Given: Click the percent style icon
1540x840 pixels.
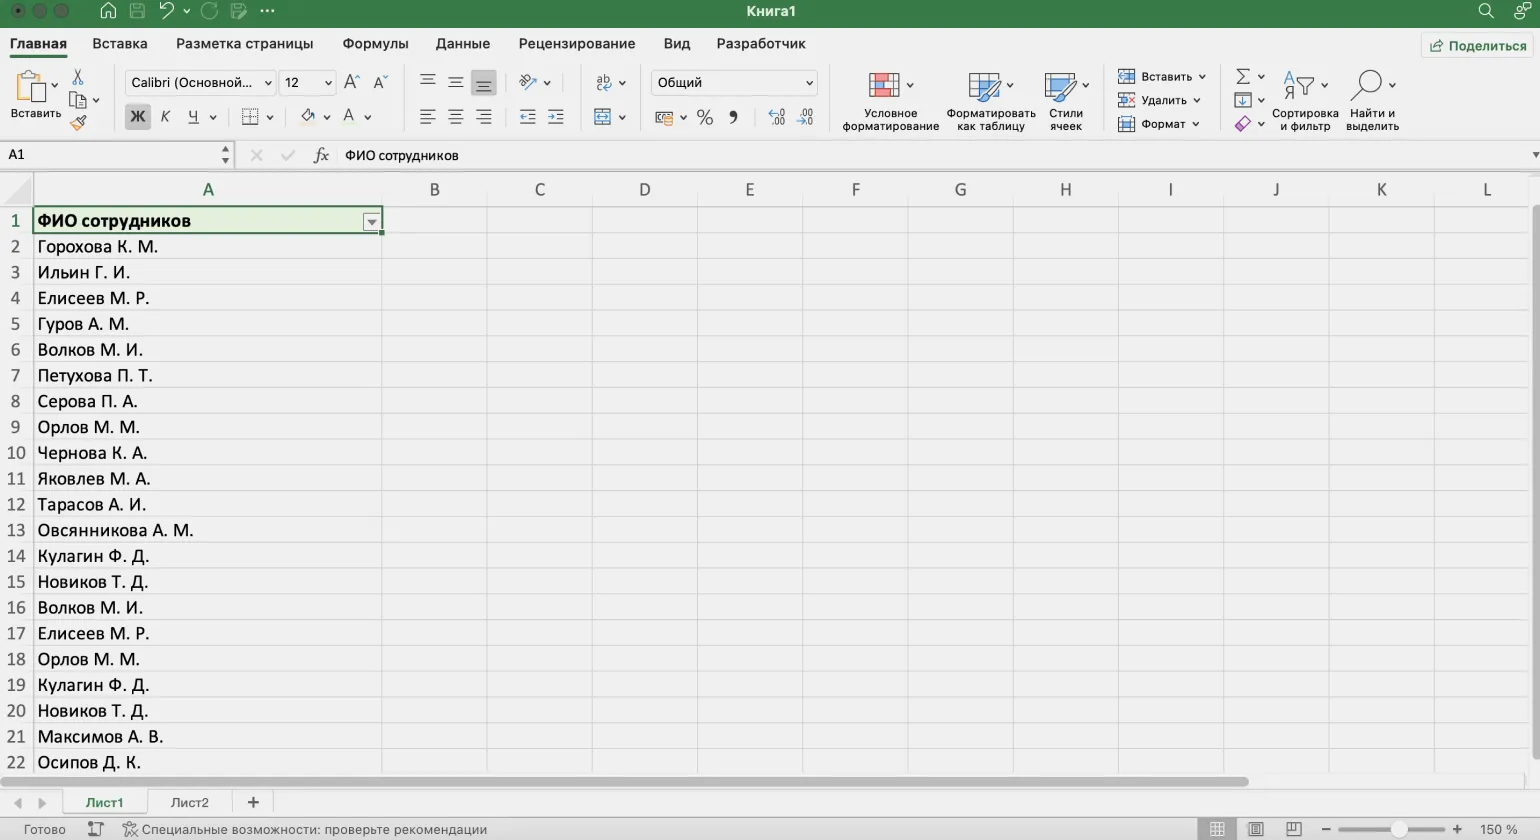Looking at the screenshot, I should coord(705,118).
